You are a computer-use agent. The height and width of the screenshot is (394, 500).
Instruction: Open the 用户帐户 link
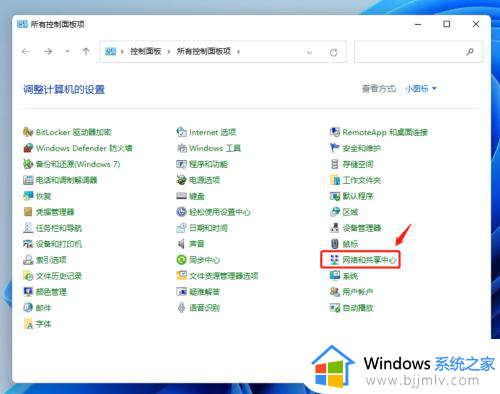[358, 292]
